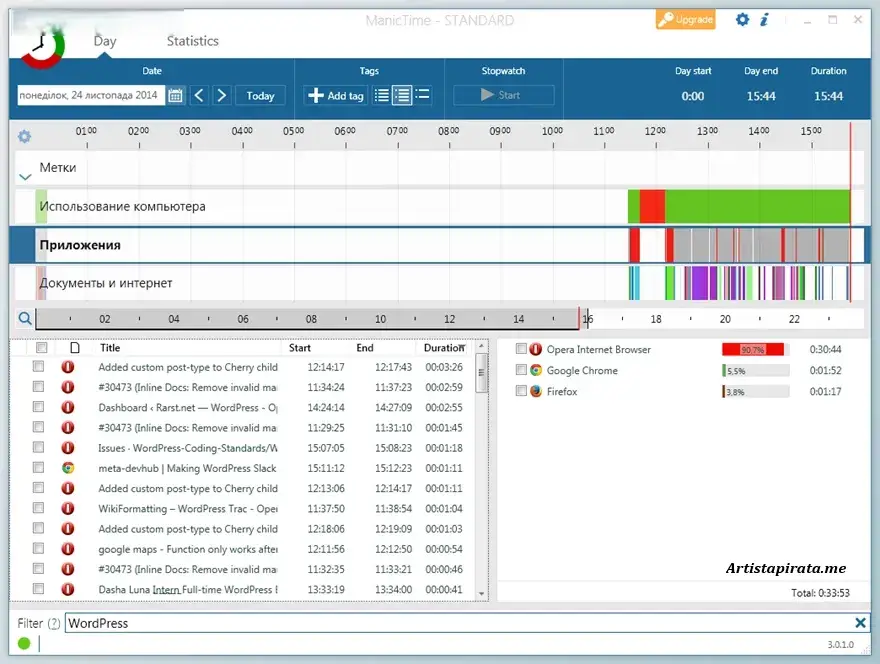Open the Day tab
Screen dimensions: 880x664
(105, 41)
